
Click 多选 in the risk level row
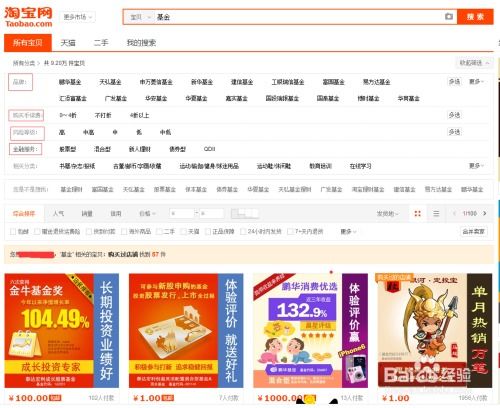click(454, 132)
